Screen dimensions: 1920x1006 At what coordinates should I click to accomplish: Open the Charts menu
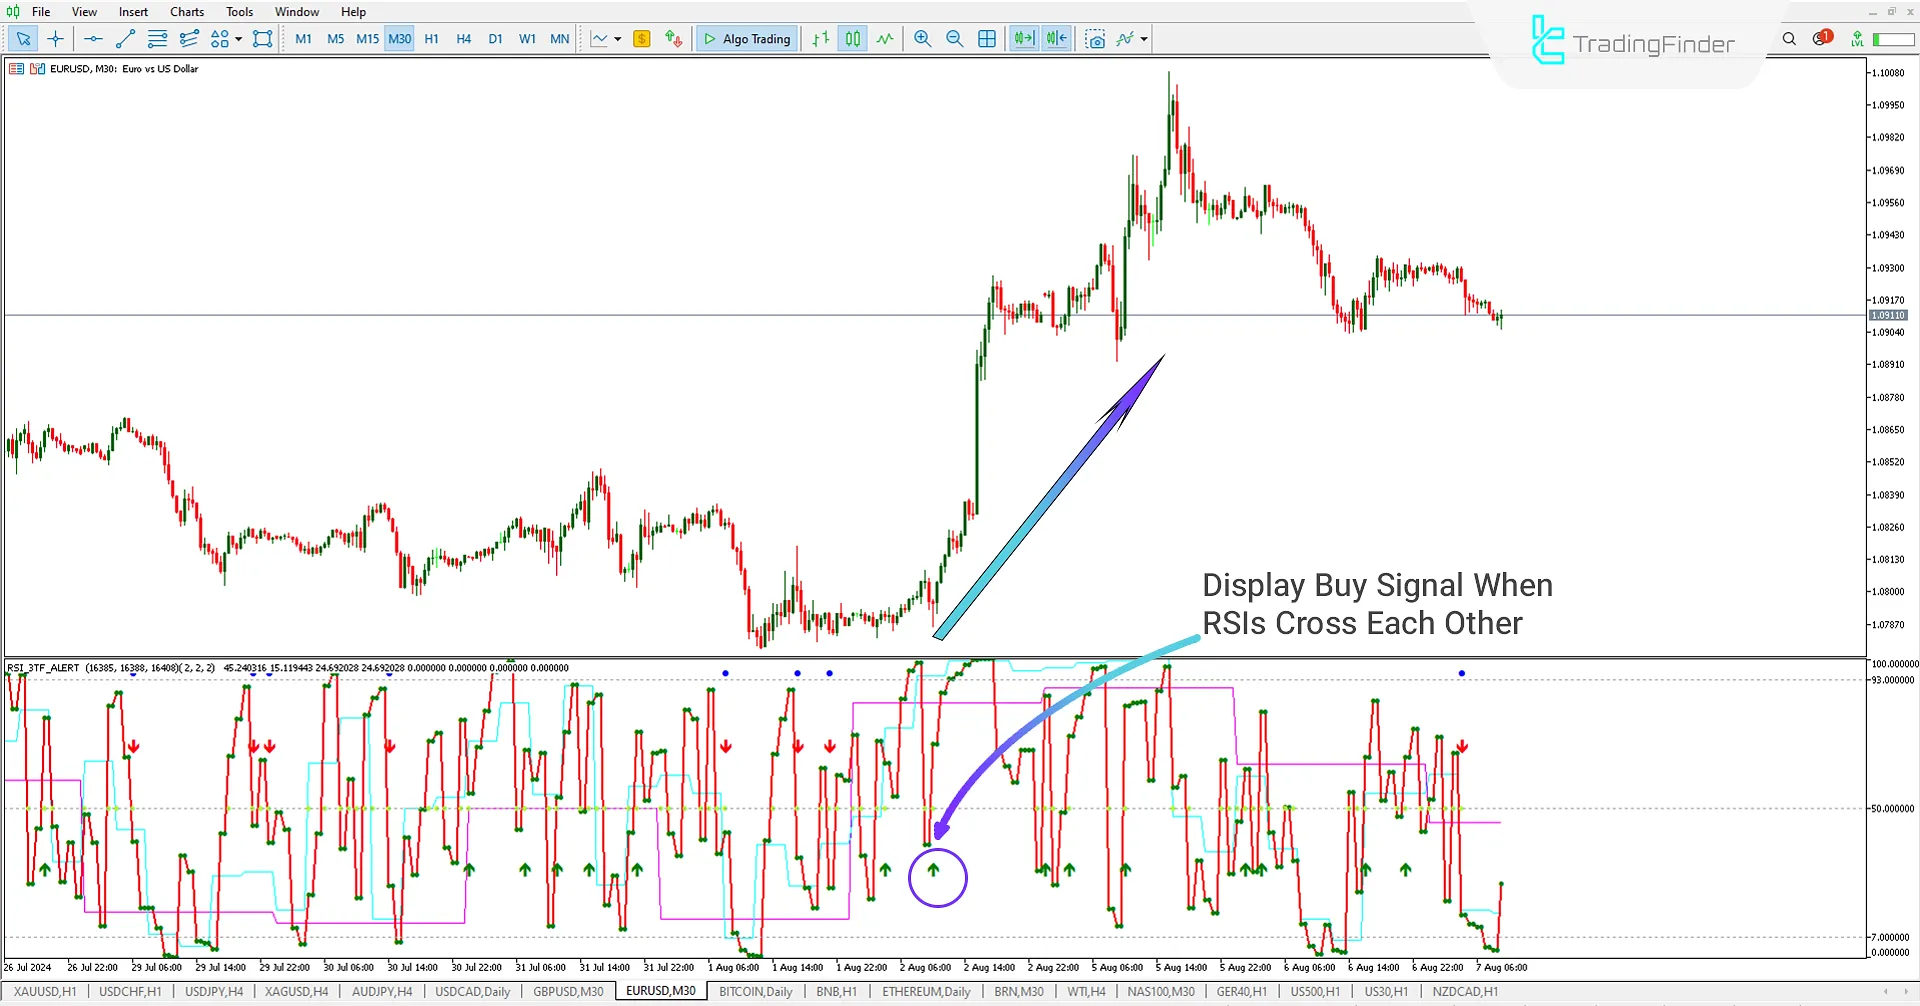[x=186, y=11]
